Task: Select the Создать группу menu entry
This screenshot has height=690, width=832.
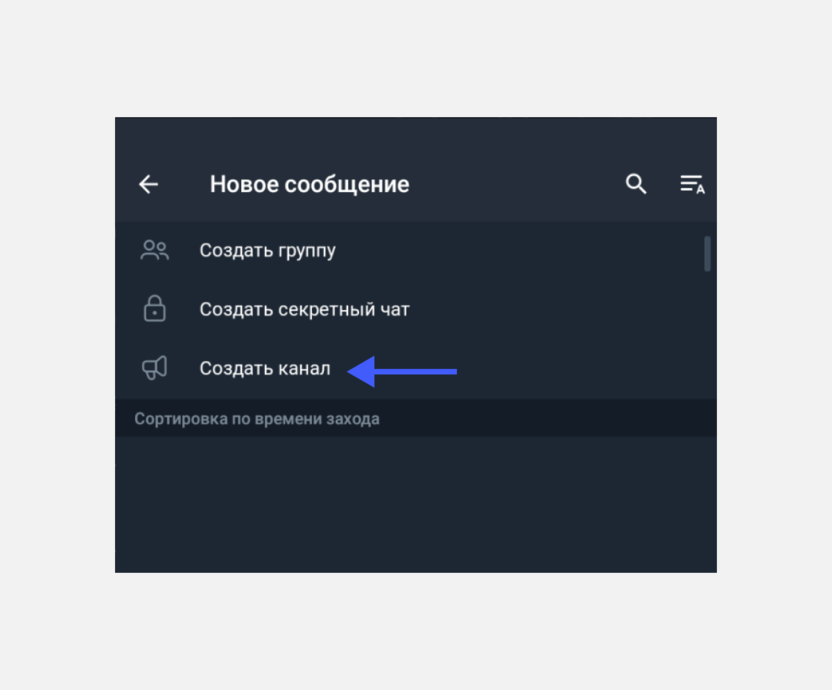Action: 268,249
